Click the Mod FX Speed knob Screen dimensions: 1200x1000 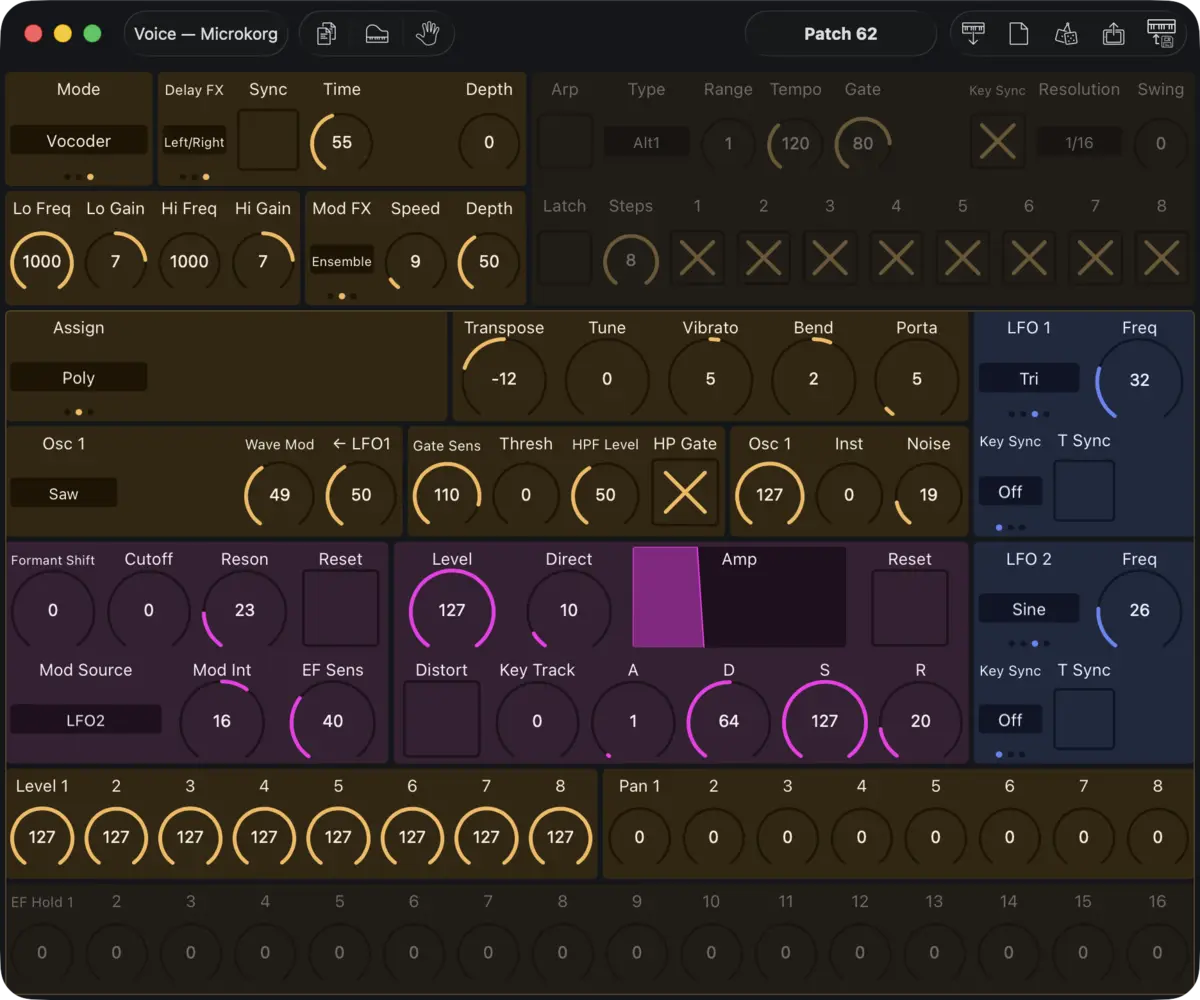(x=415, y=261)
